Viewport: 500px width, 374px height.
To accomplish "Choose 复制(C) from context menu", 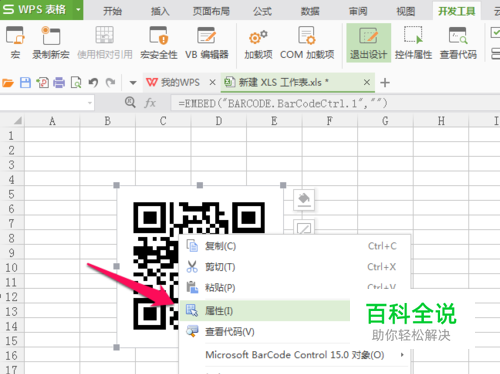I will pos(295,246).
